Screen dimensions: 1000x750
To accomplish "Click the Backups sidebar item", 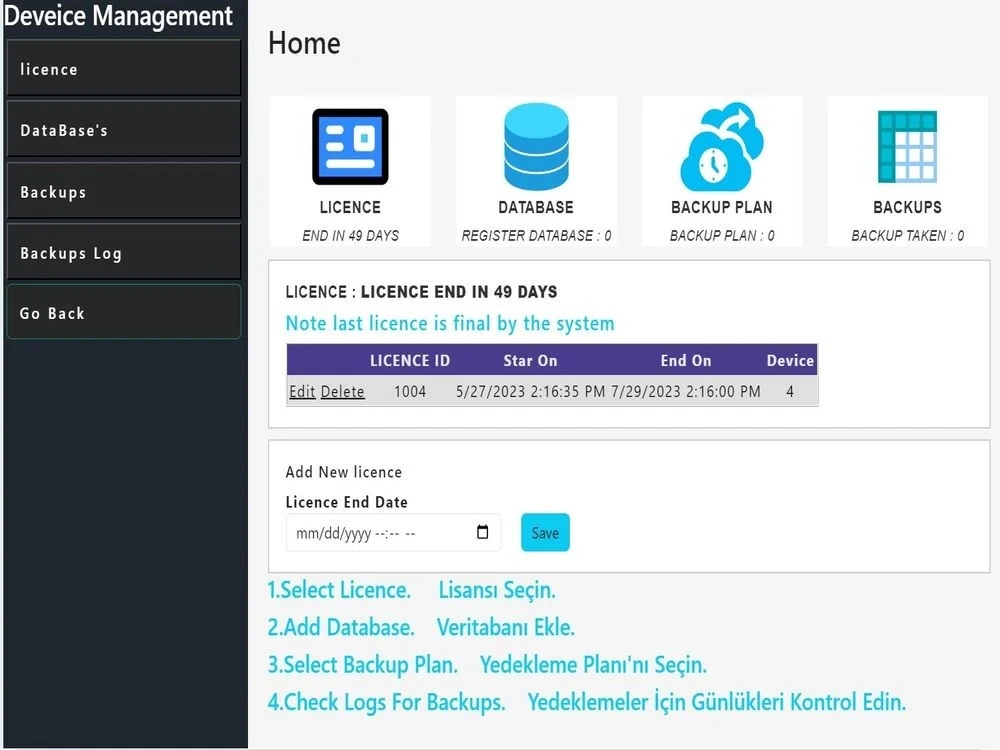I will pos(123,190).
